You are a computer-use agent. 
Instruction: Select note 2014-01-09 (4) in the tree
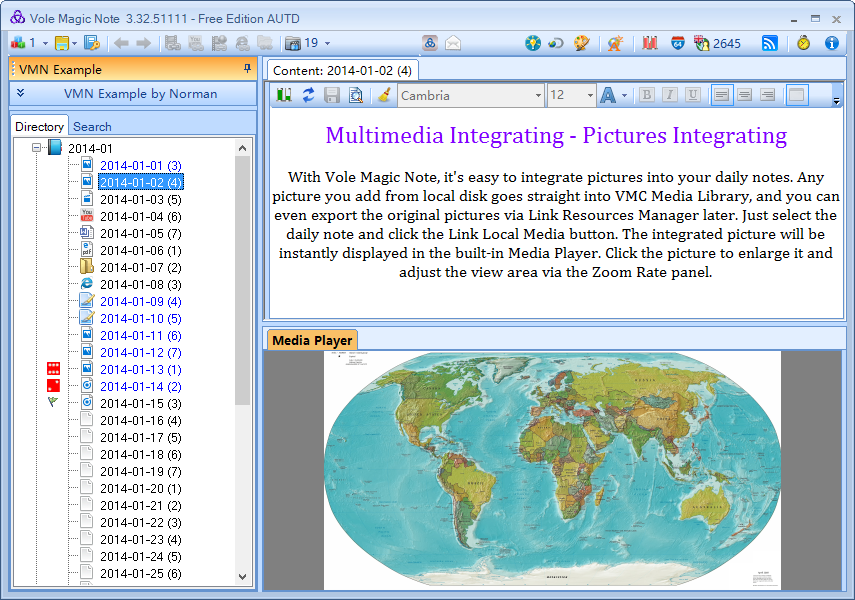coord(141,302)
